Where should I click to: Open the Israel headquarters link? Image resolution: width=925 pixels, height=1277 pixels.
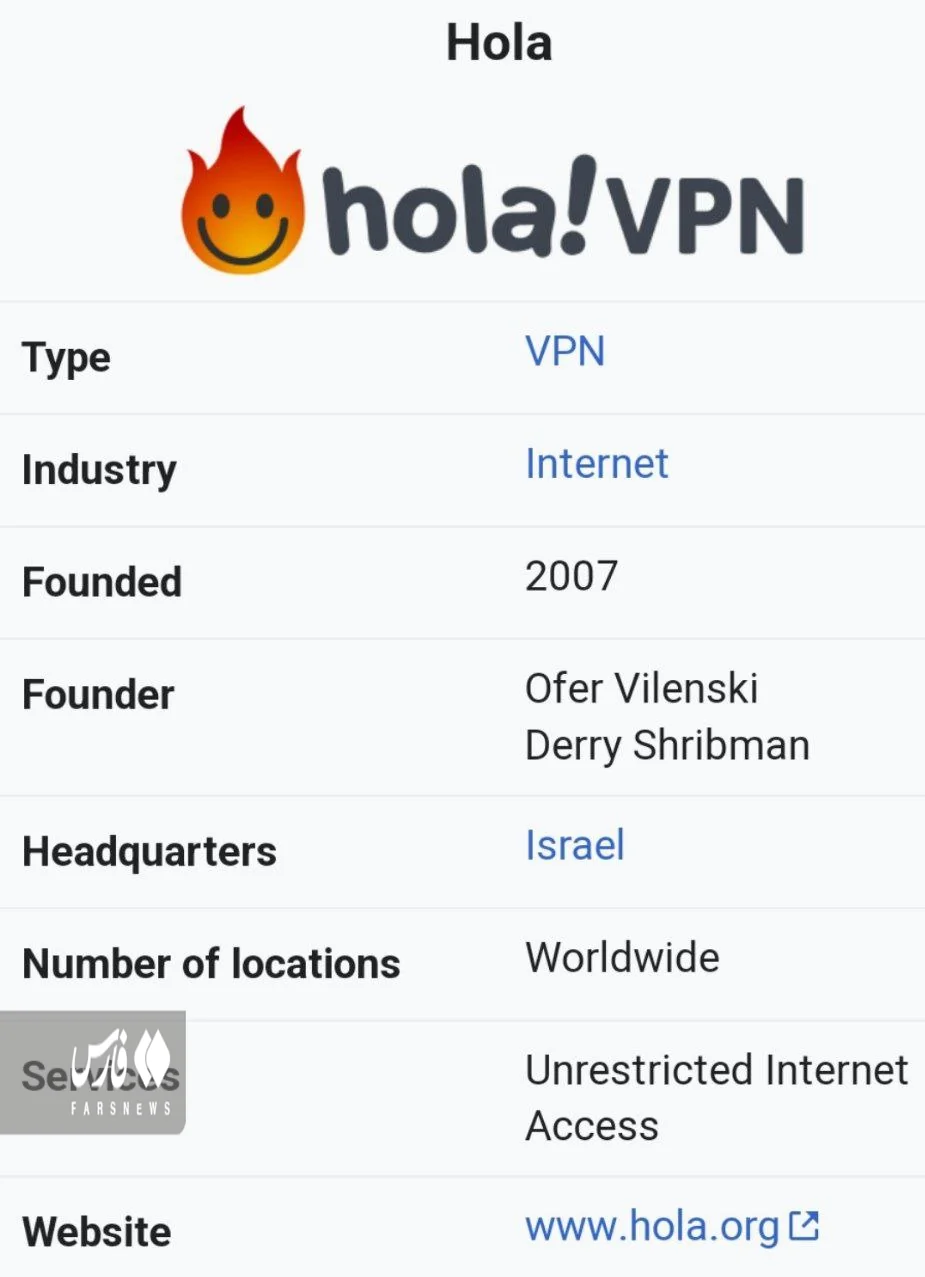[575, 846]
